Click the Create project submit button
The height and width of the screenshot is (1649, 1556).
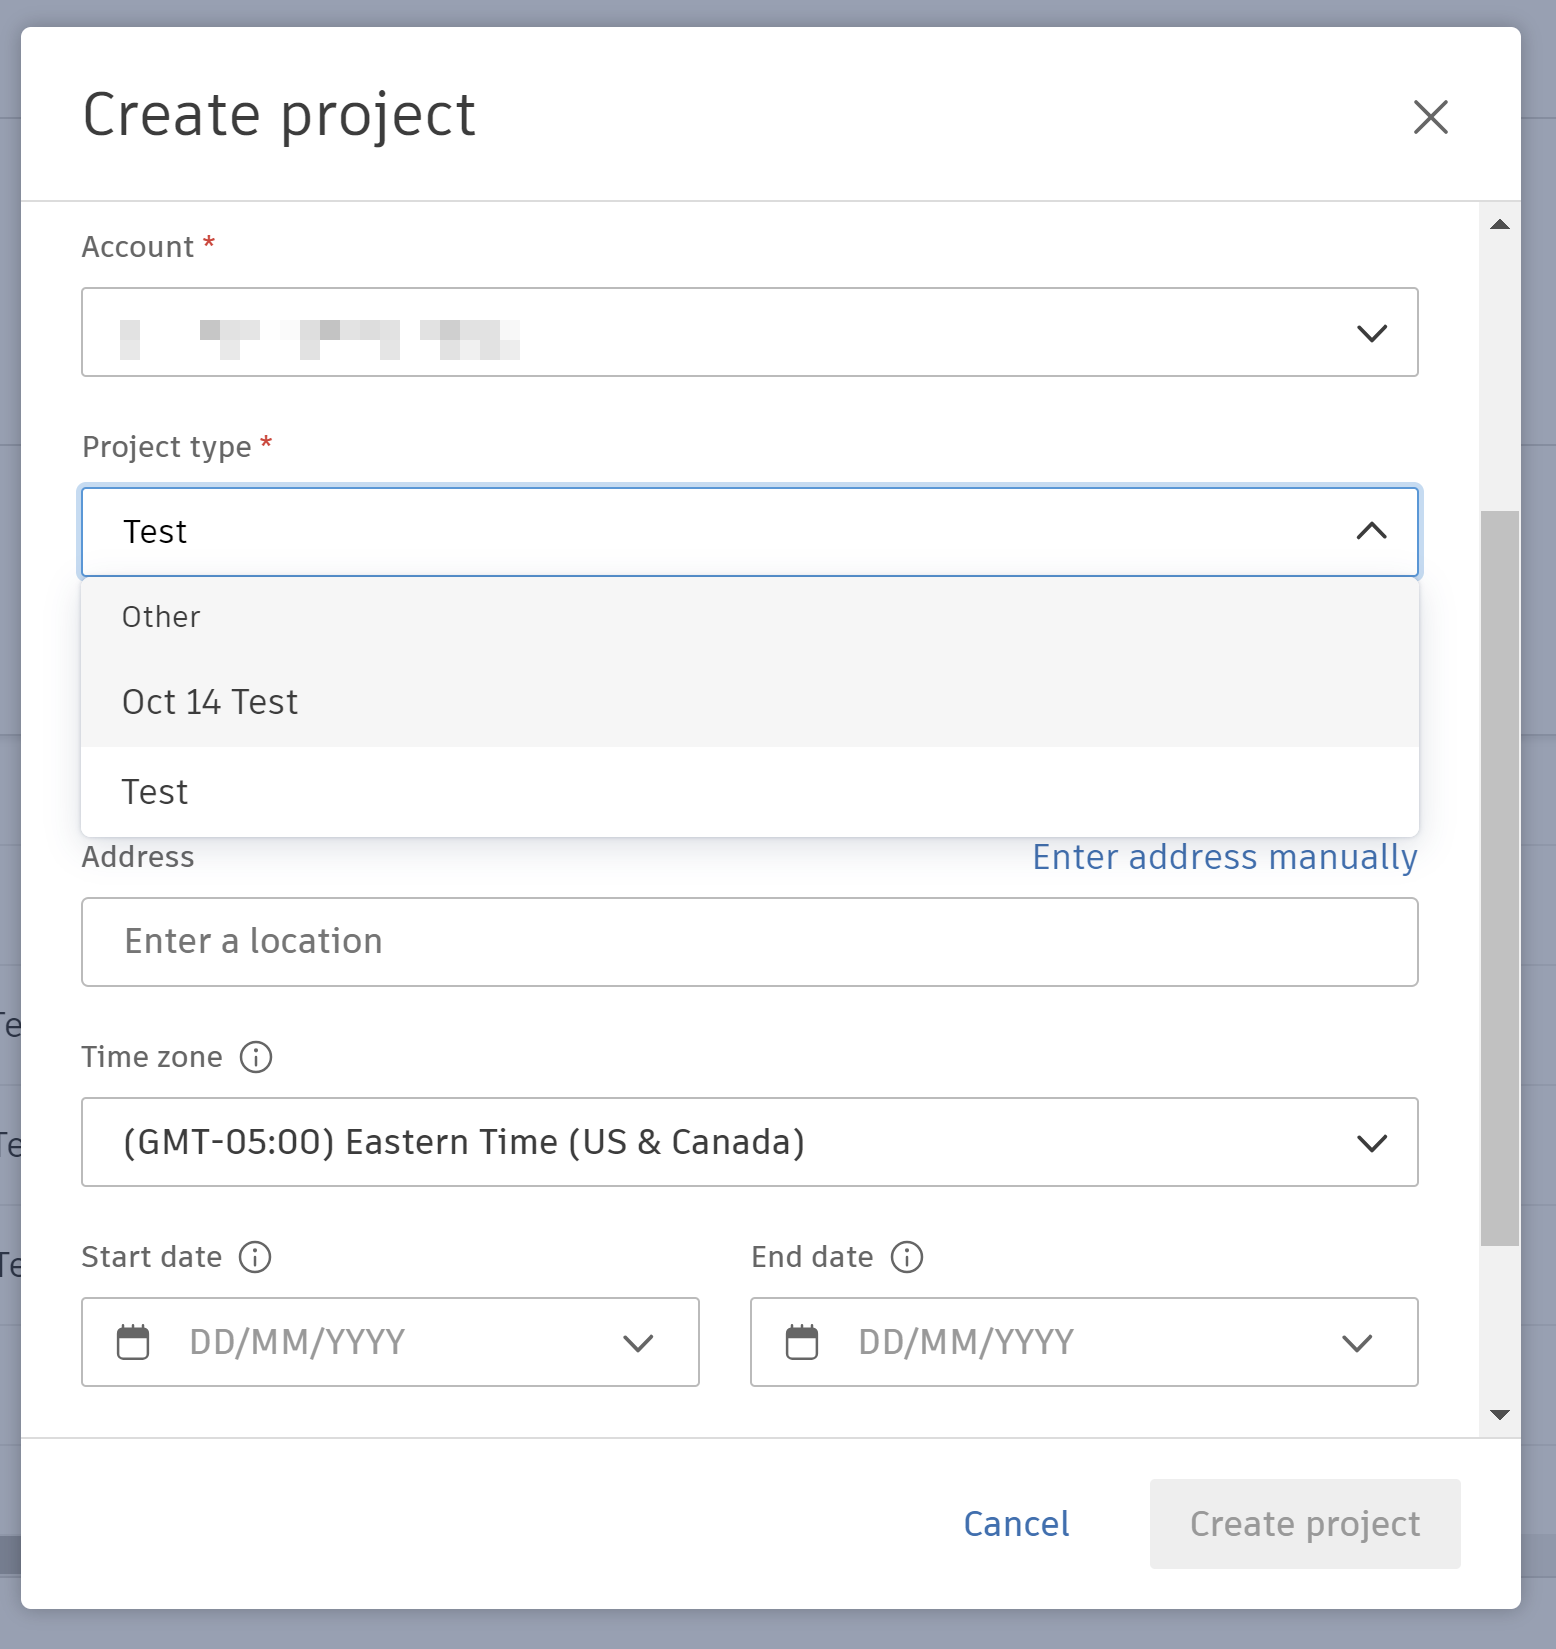1304,1524
